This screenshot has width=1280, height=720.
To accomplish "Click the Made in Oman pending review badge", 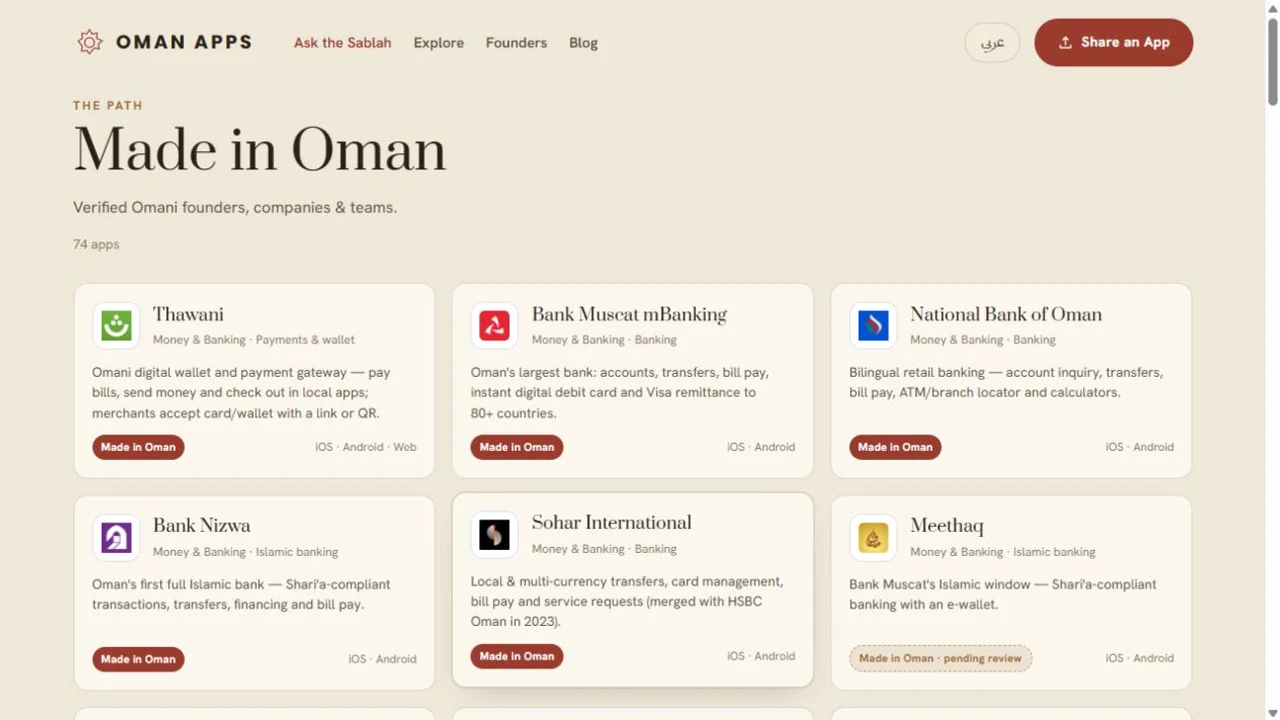I will [940, 658].
